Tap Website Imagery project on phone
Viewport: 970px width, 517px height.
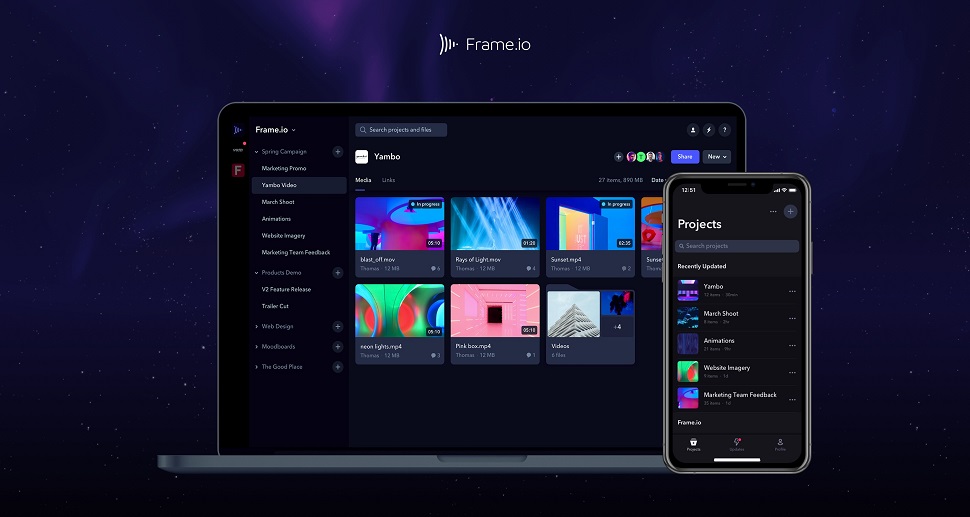coord(737,372)
